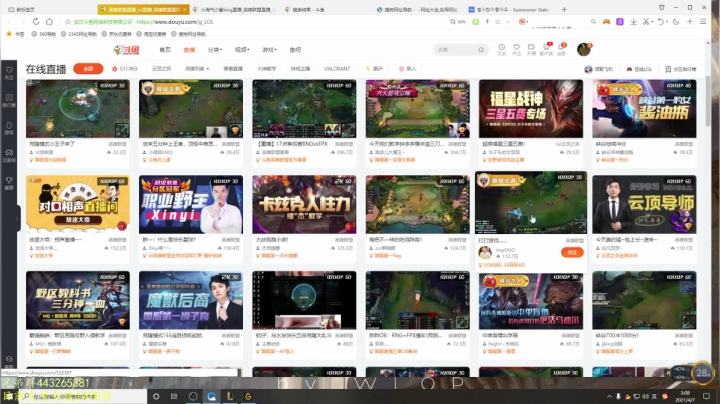Open the Douyu client download icon
This screenshot has height=404, width=720.
(x=546, y=49)
